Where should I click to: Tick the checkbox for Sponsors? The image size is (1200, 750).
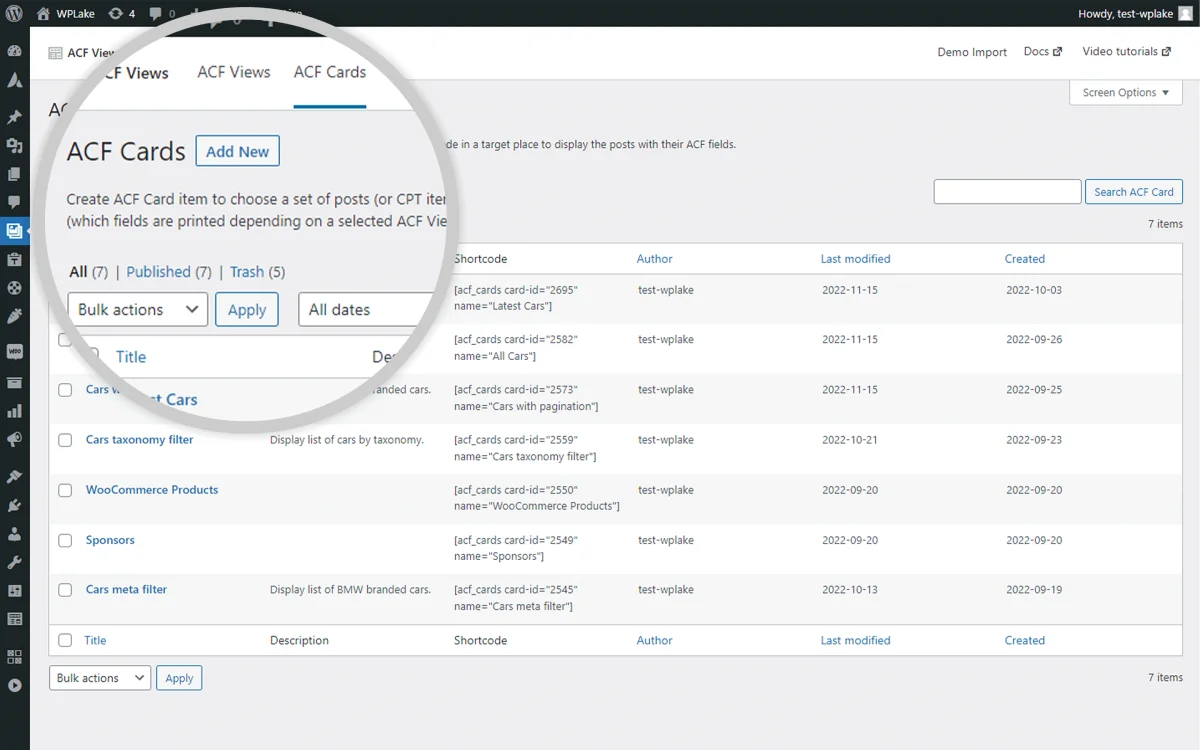click(x=65, y=540)
